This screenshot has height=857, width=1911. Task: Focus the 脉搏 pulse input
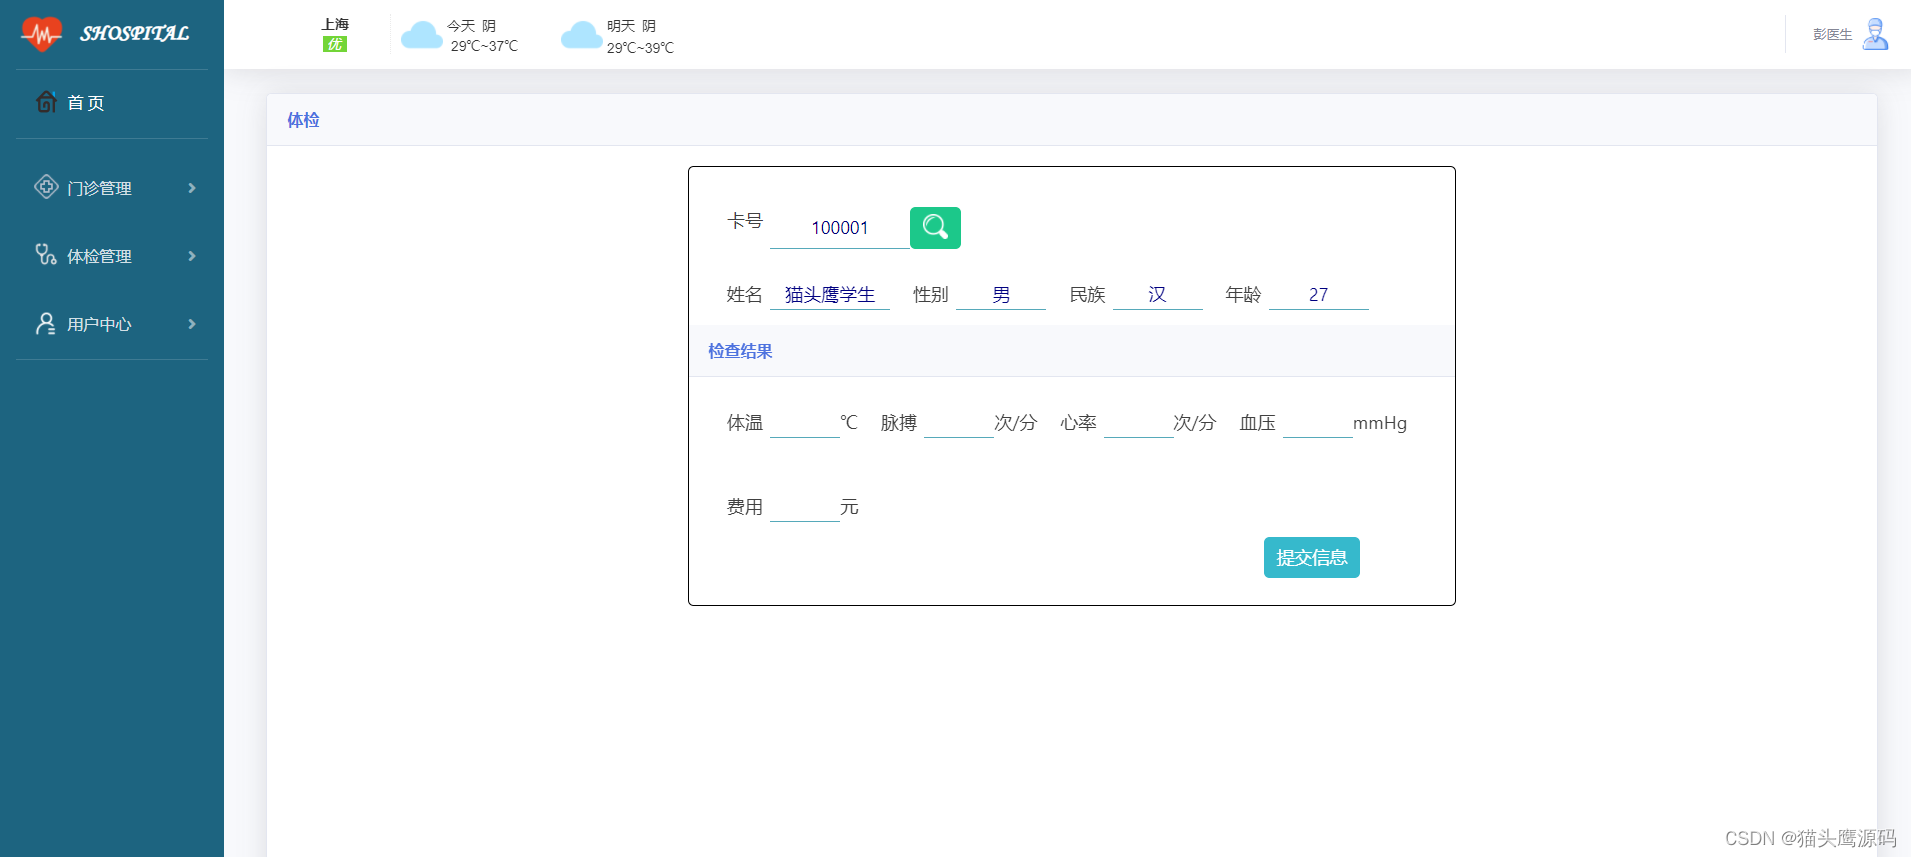coord(959,423)
